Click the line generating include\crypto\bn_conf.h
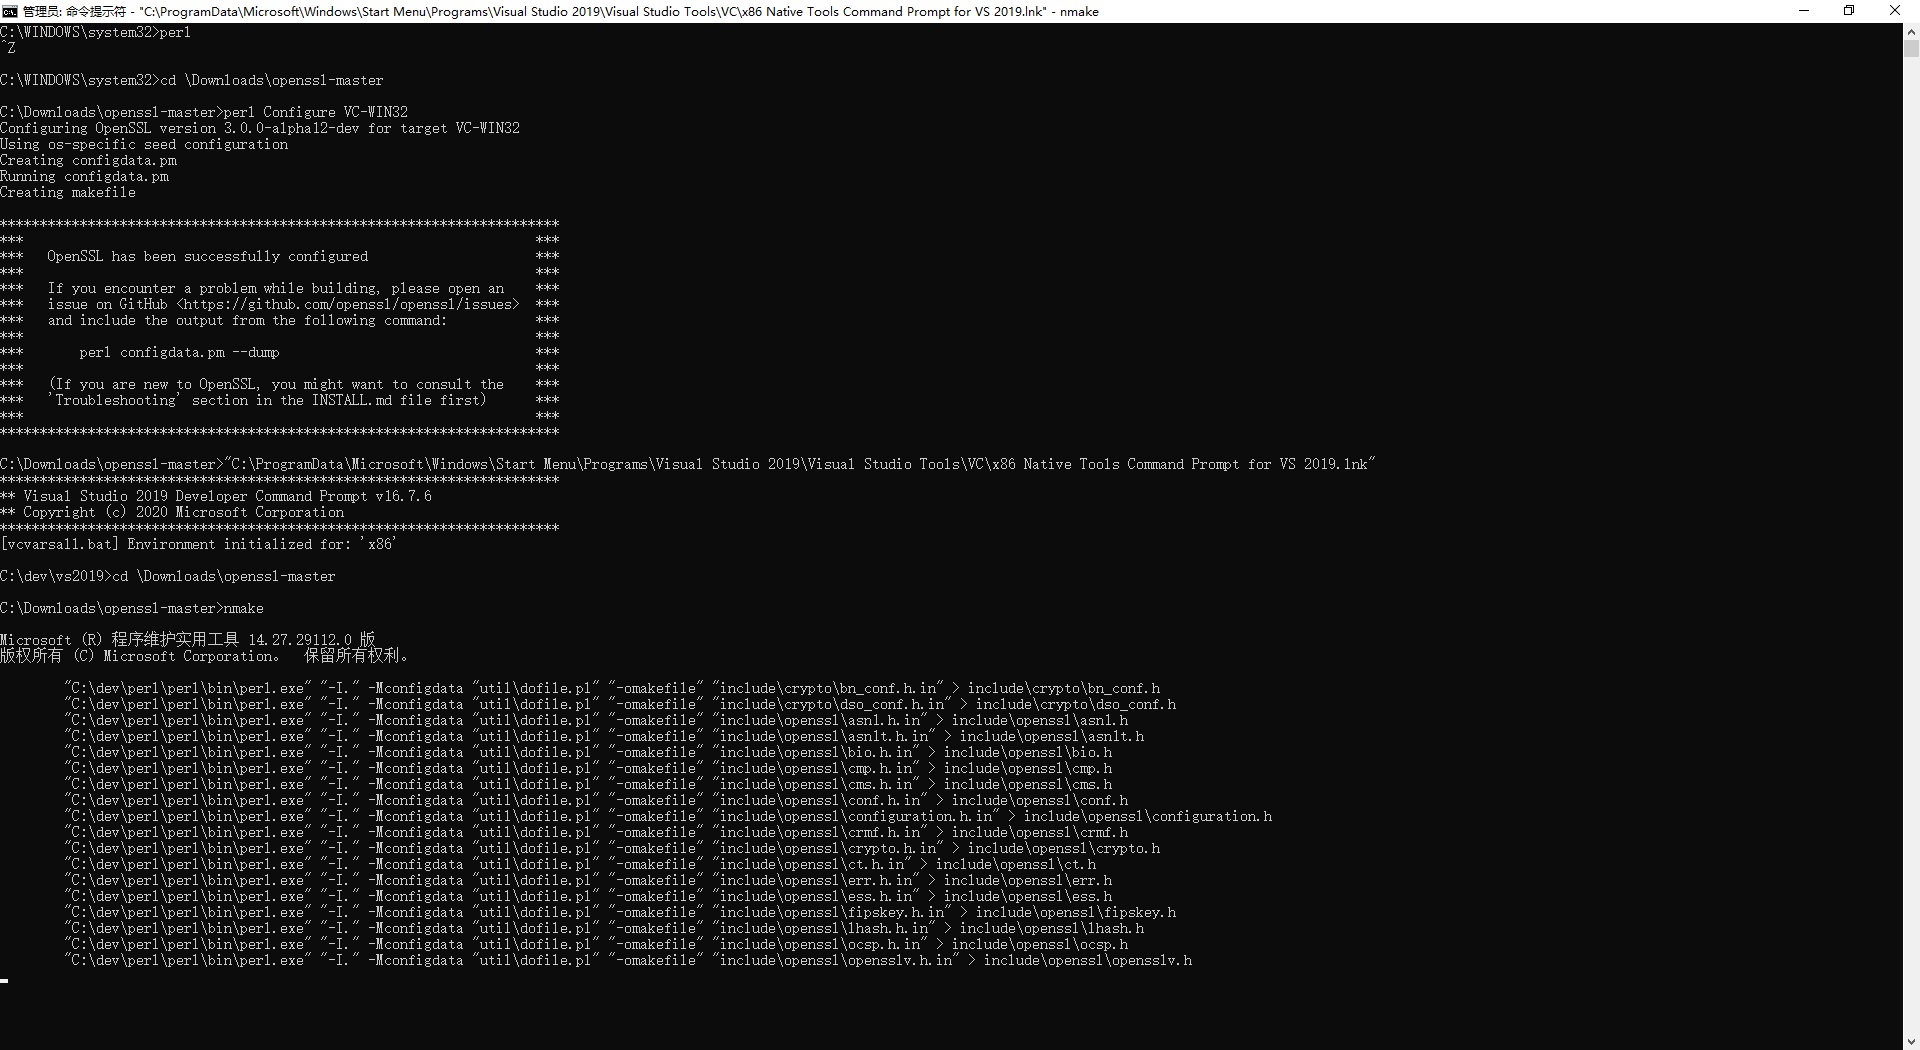1920x1050 pixels. click(612, 688)
